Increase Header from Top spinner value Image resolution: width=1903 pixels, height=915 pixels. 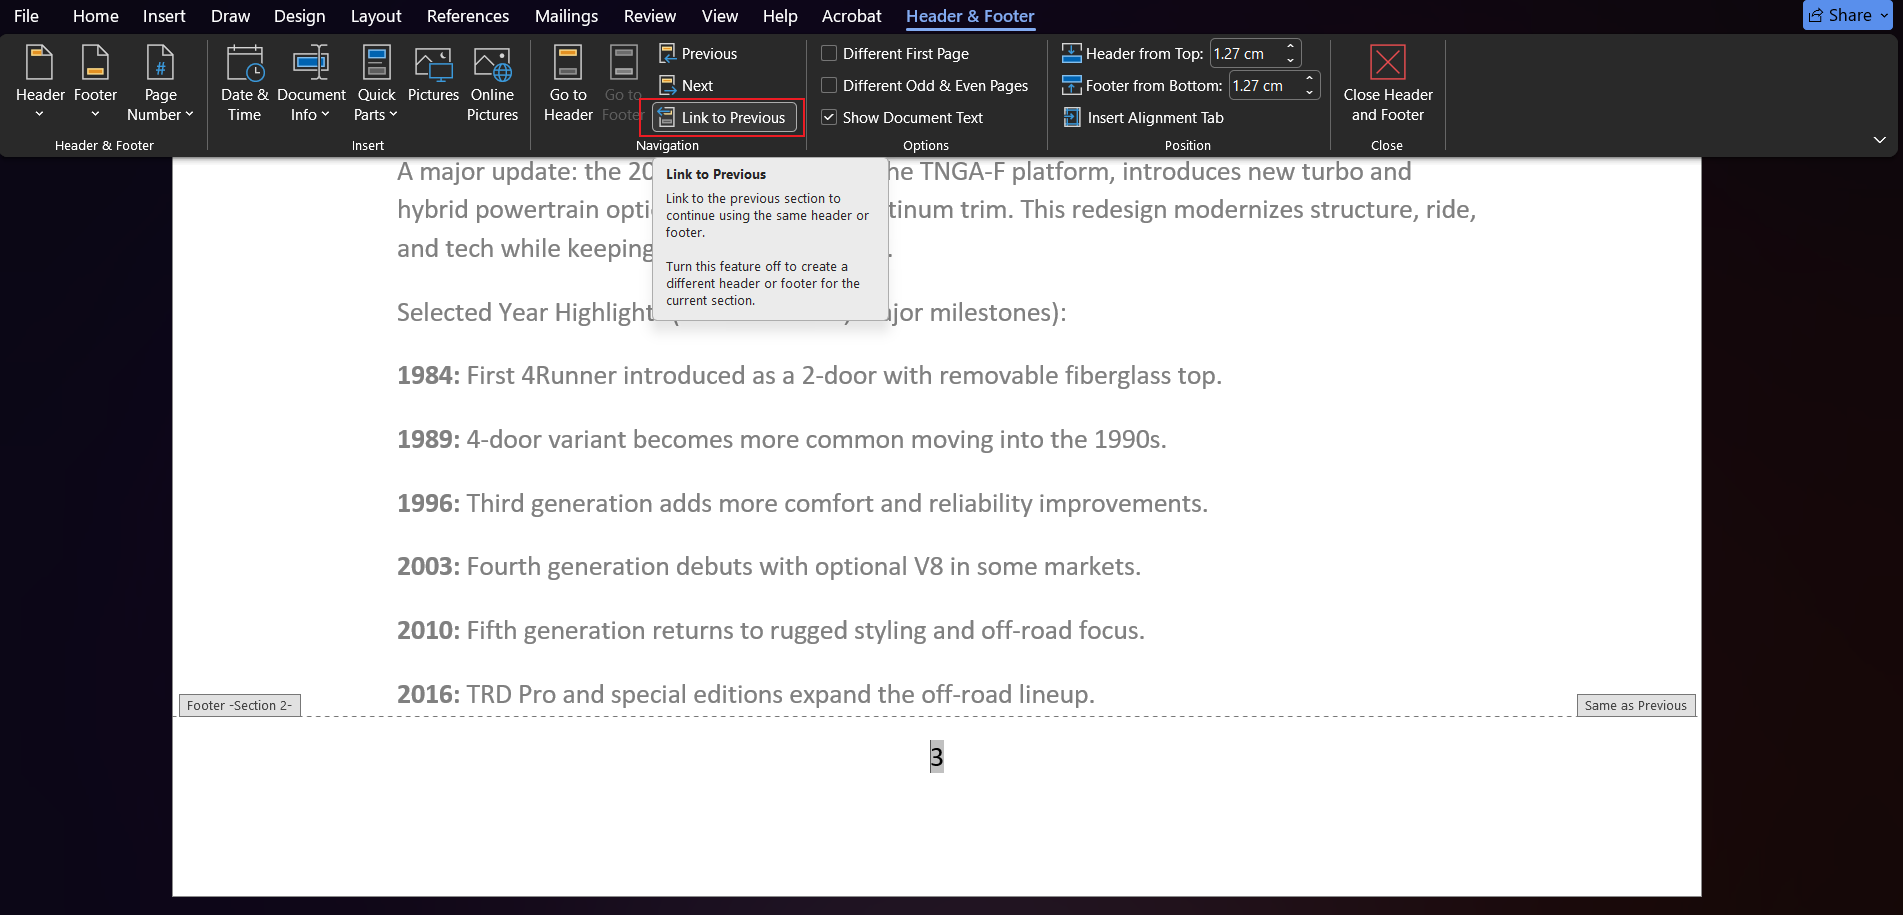point(1291,47)
